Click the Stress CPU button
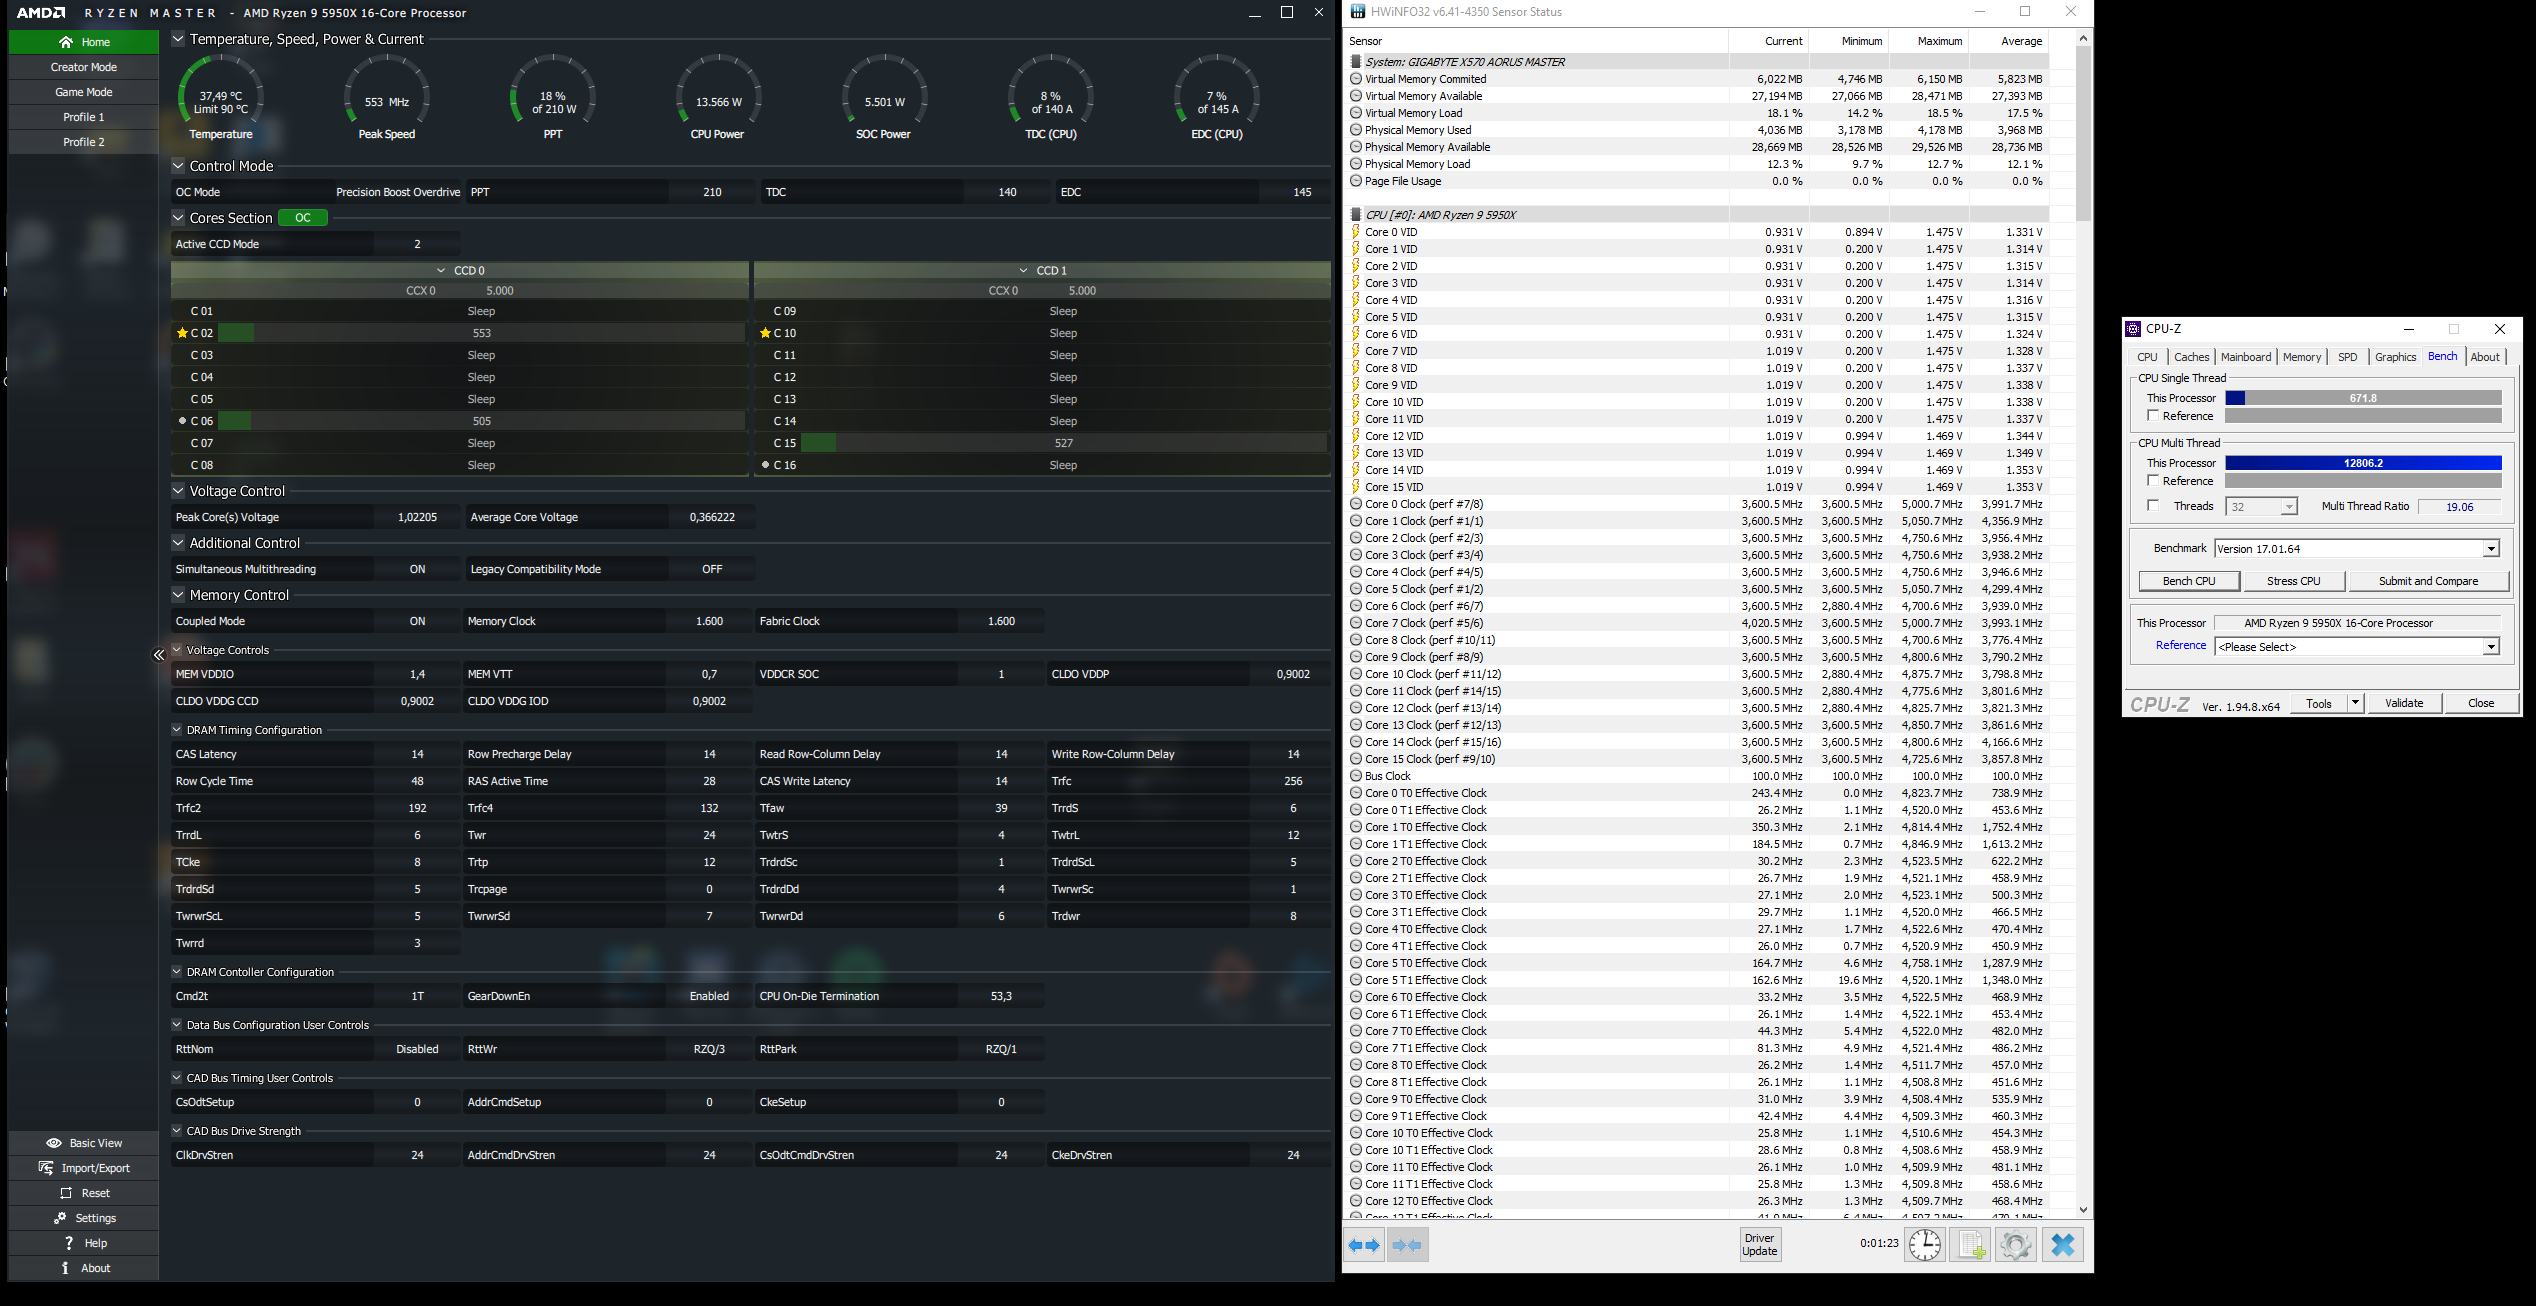 2293,581
